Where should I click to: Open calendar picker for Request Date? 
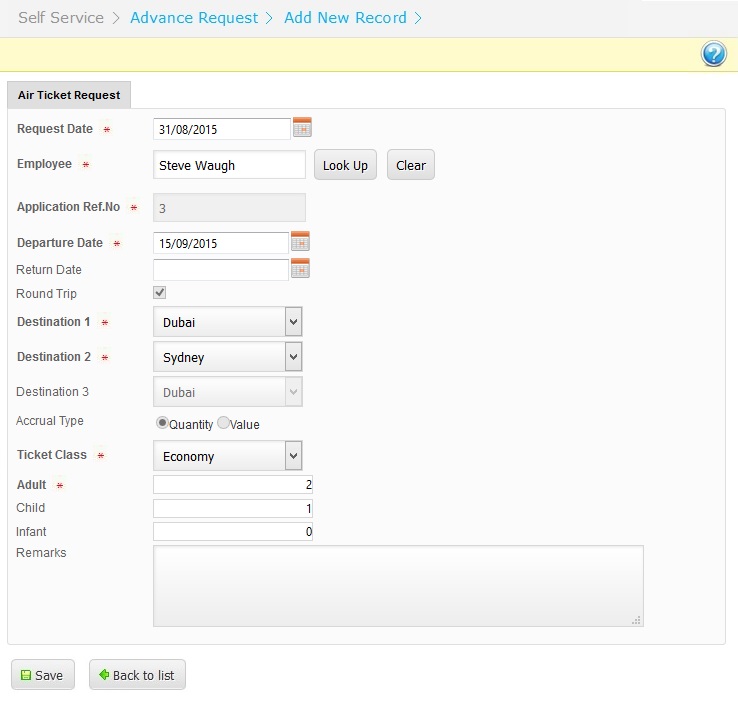tap(302, 127)
